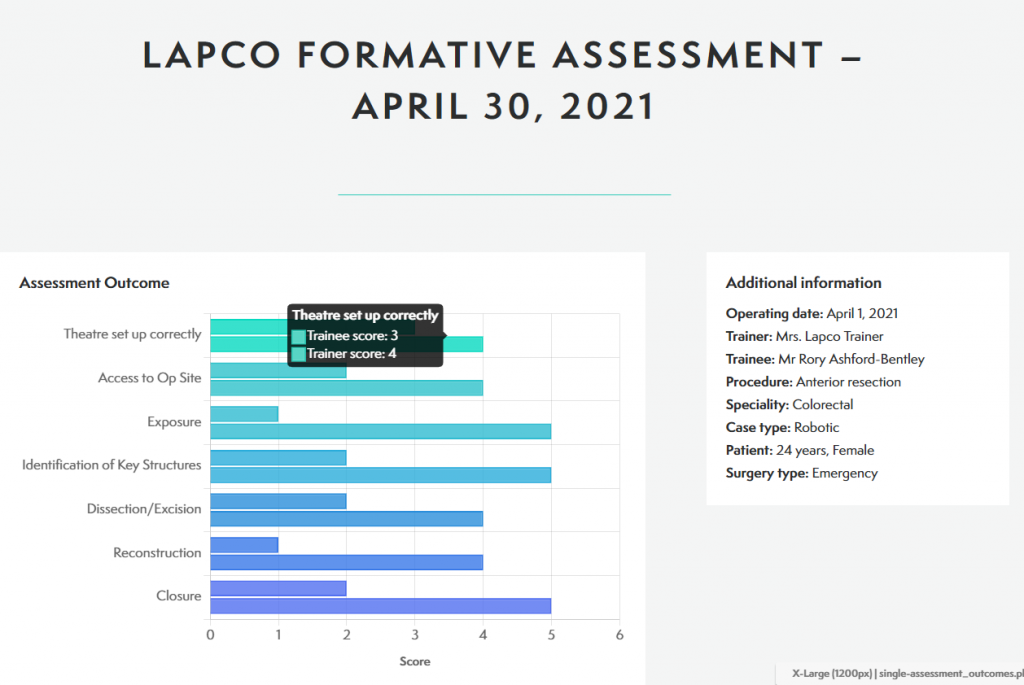
Task: Click the 'Identification of Key Structures' label
Action: click(x=112, y=464)
